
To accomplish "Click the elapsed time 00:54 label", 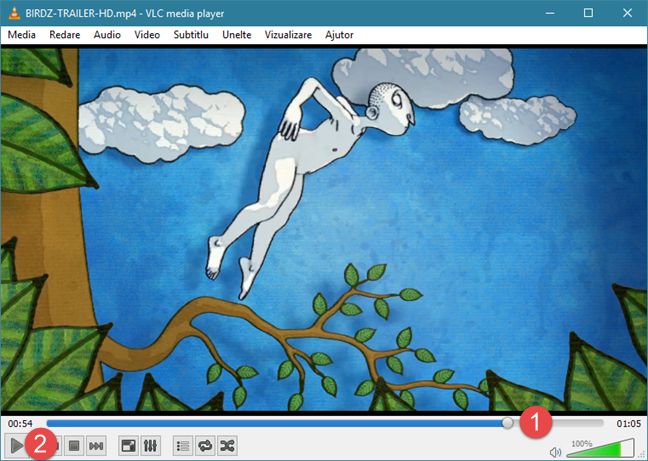I will coord(20,423).
